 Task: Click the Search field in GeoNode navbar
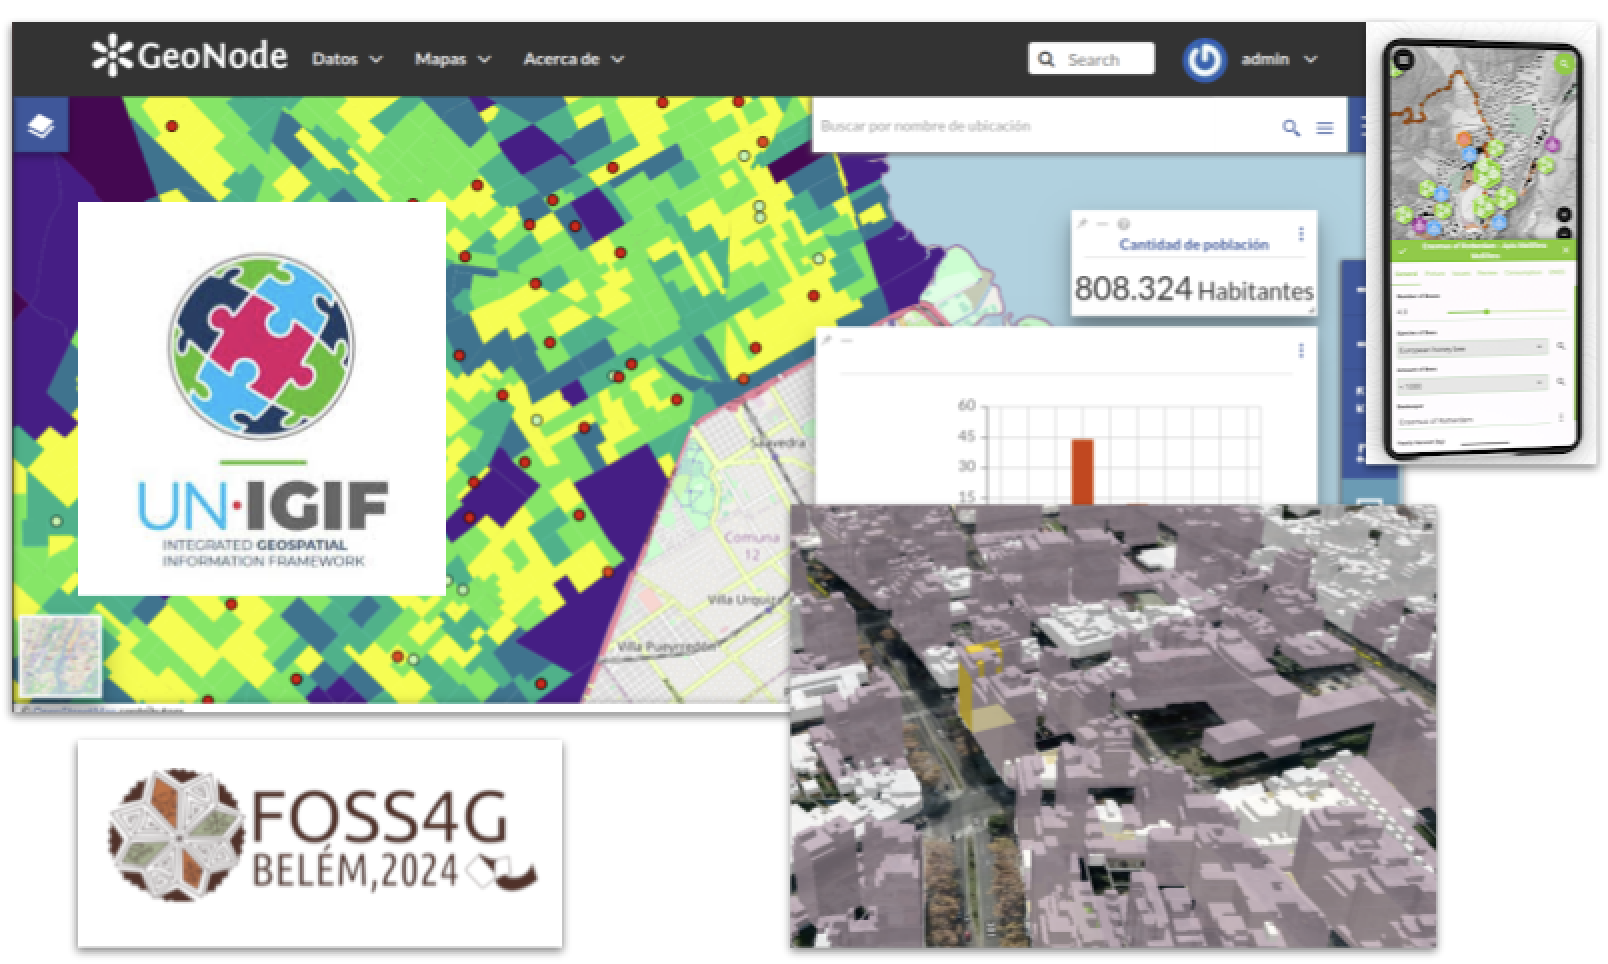click(x=1092, y=60)
